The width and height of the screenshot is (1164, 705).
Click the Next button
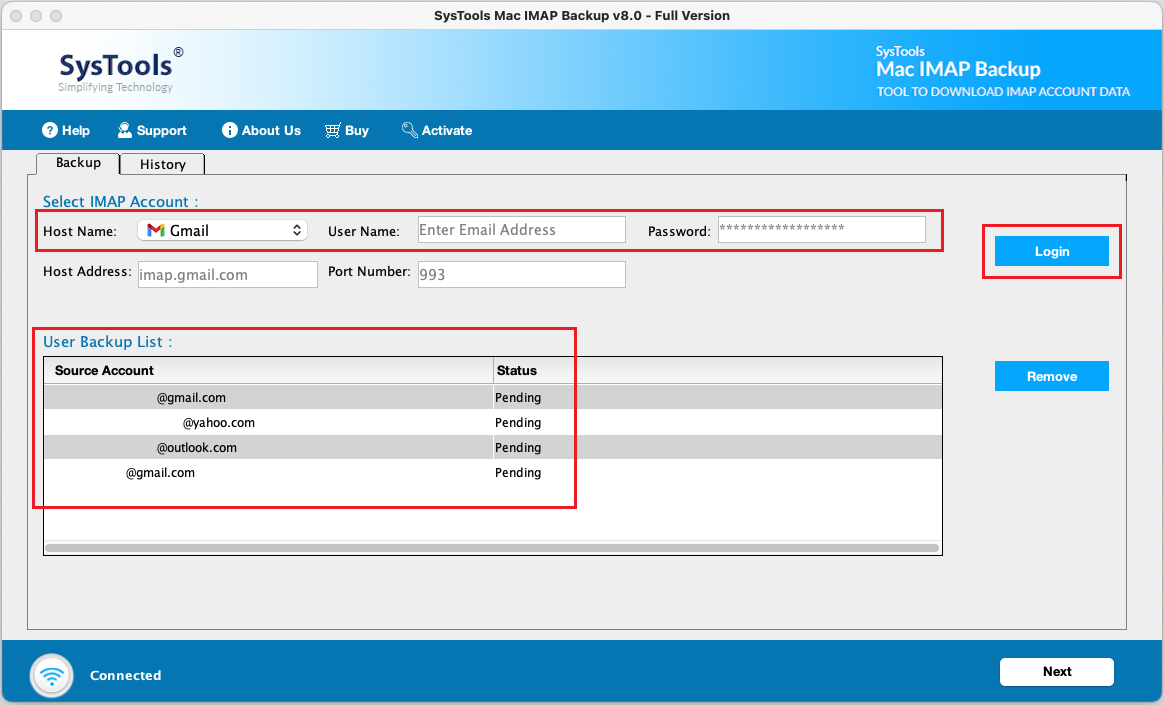1057,672
